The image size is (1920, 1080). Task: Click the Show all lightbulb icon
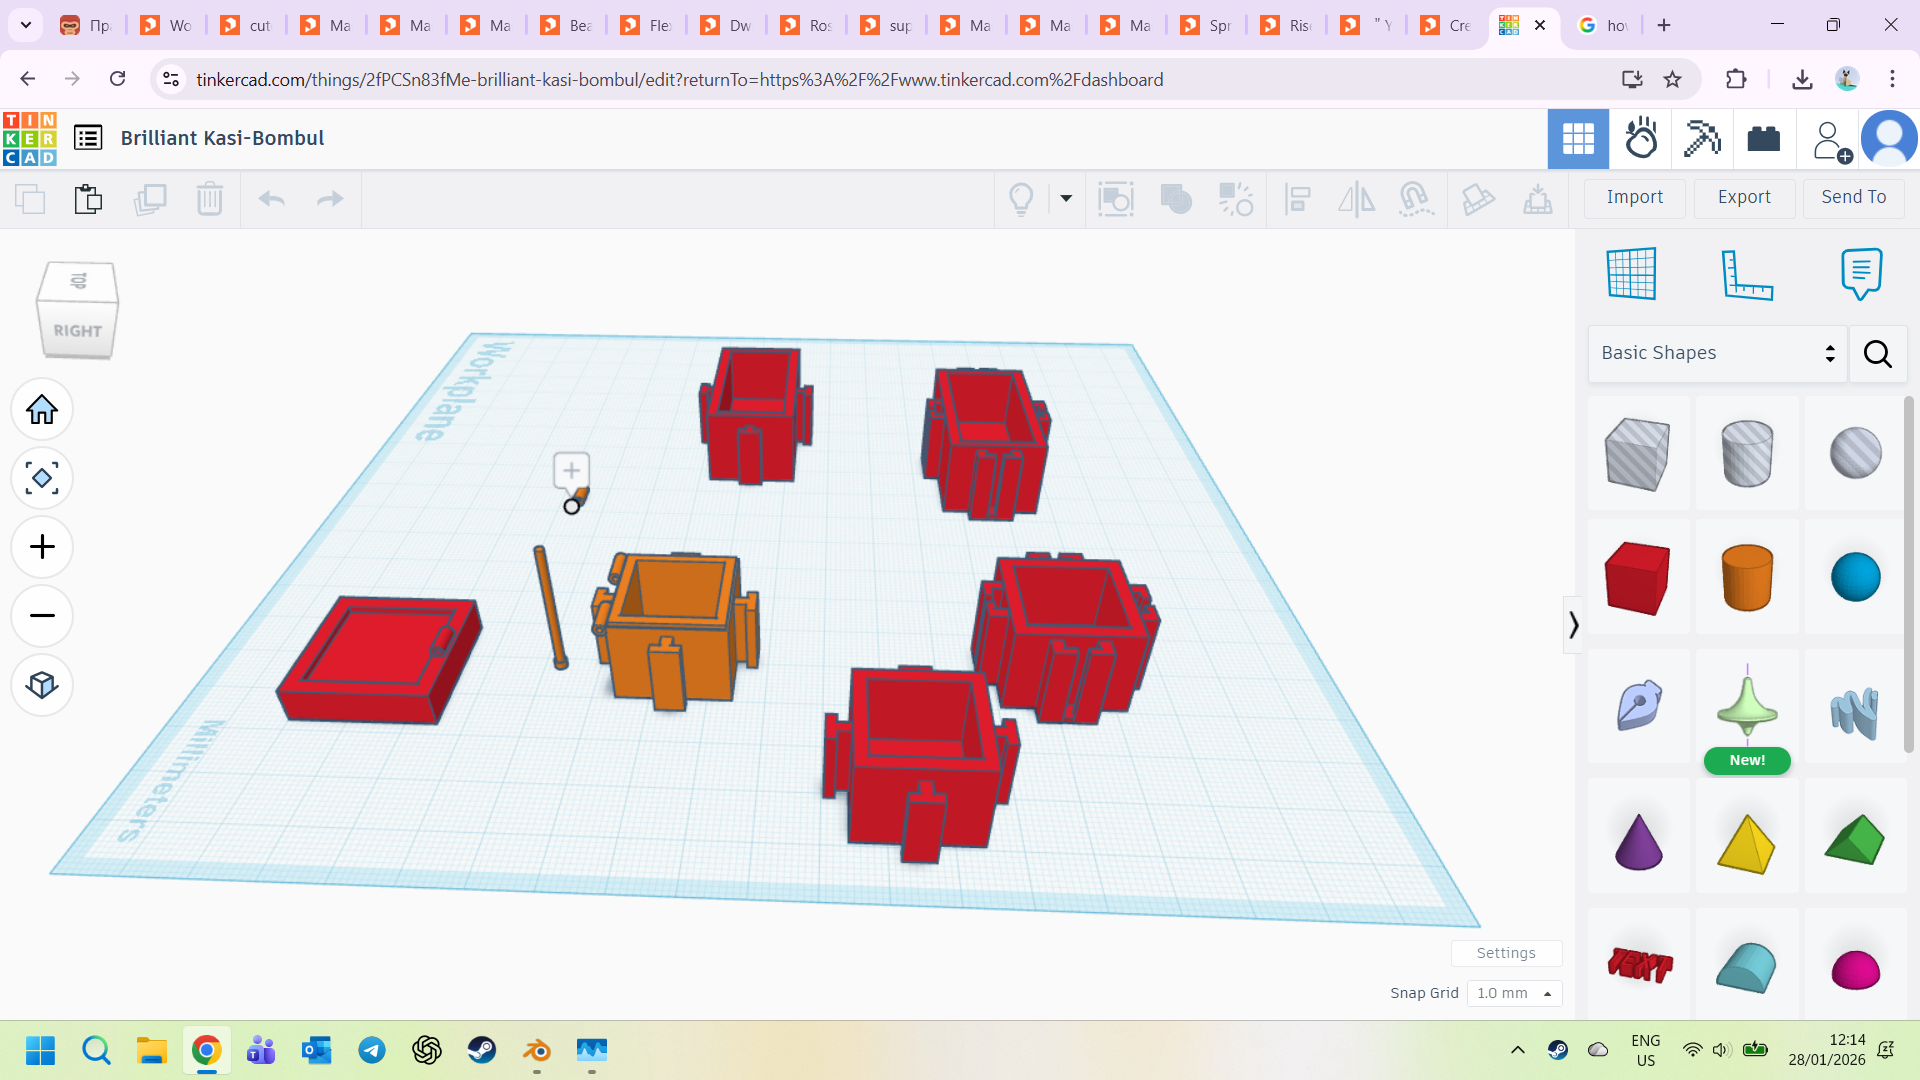1021,199
